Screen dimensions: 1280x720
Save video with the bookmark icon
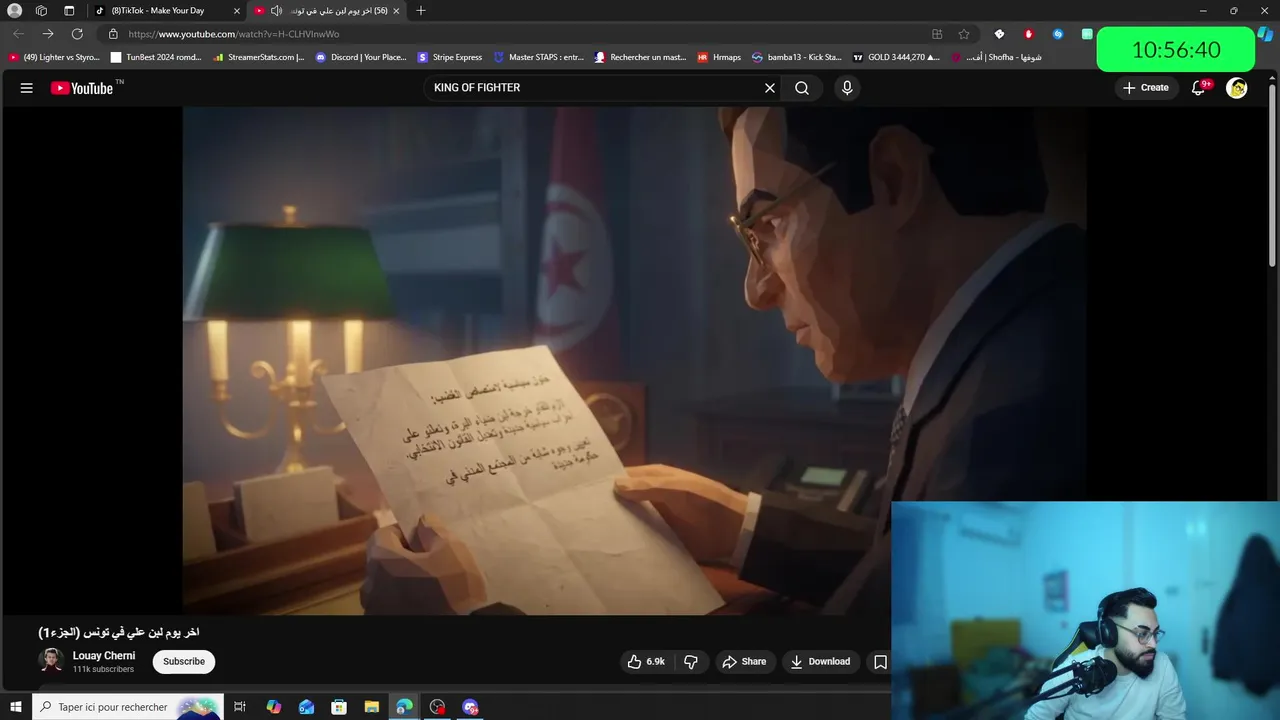coord(880,662)
